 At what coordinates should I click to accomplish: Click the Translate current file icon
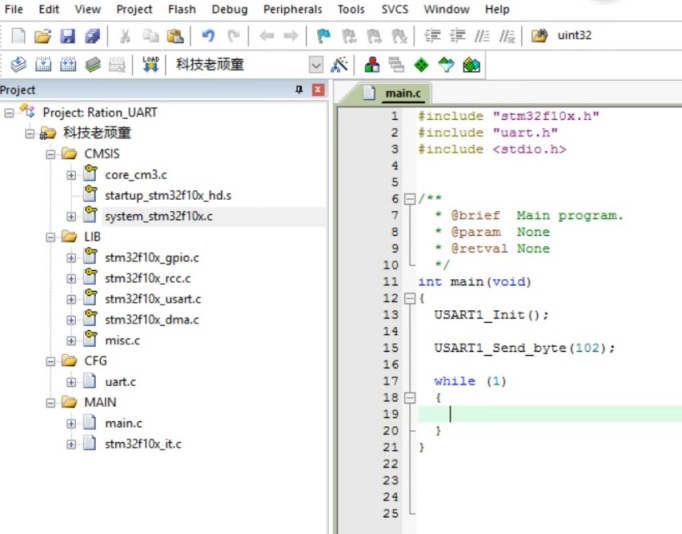point(18,64)
